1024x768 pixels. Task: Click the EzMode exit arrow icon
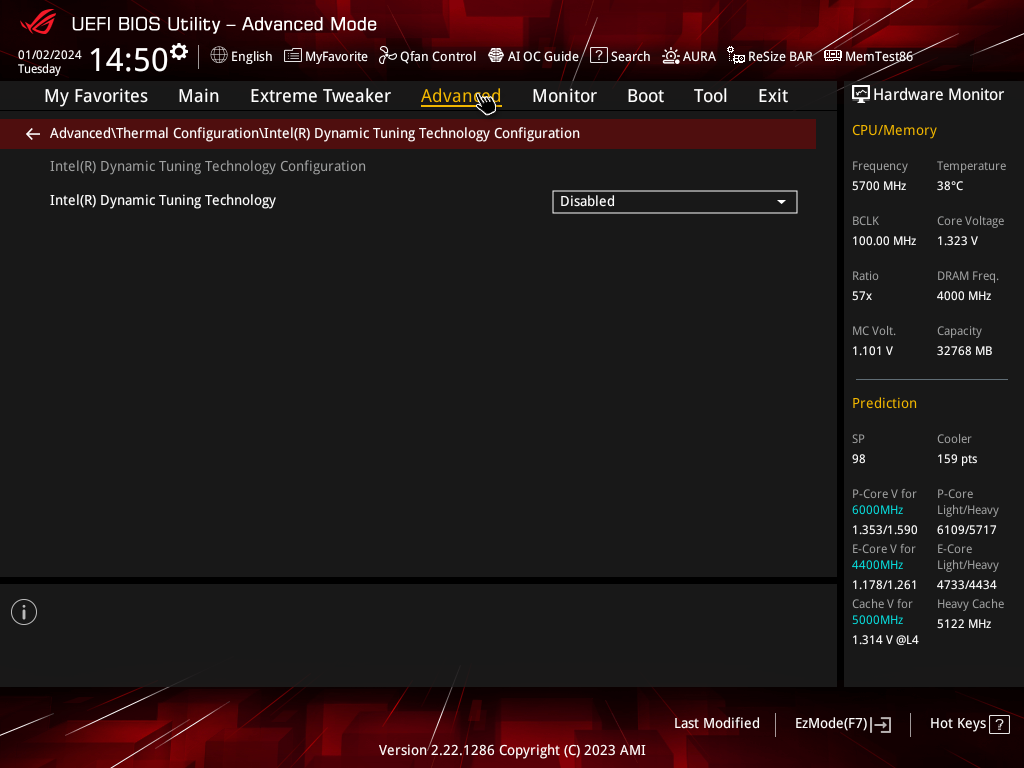coord(881,724)
